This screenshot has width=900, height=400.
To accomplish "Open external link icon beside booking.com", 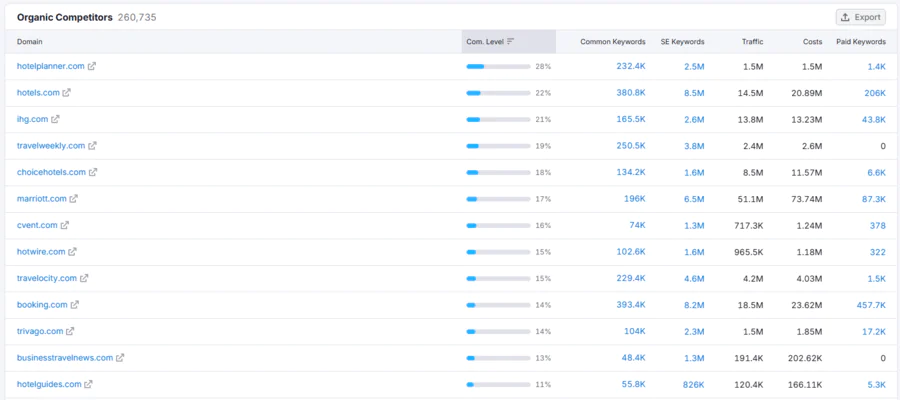I will [x=75, y=305].
